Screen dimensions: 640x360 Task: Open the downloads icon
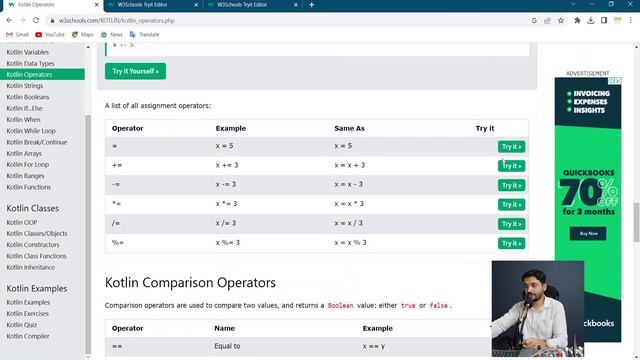591,20
